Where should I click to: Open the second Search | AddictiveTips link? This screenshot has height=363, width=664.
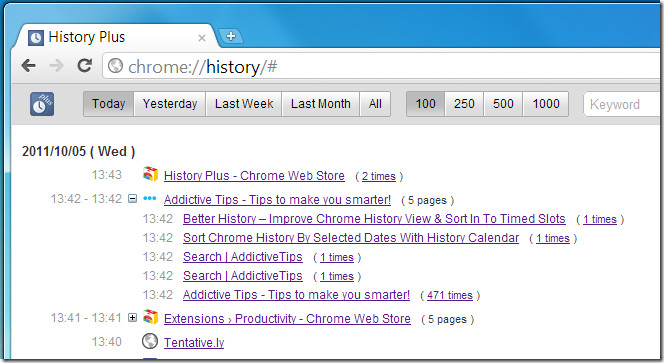pos(243,276)
